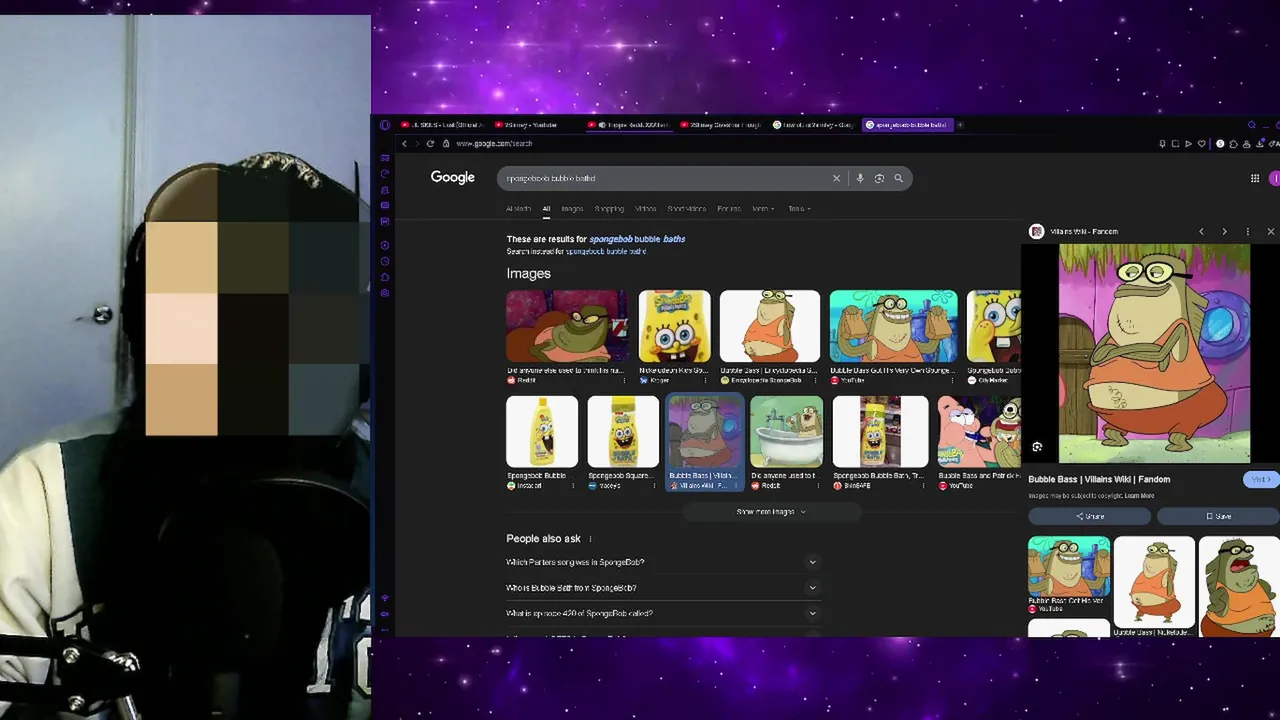
Task: Show the previous image in preview panel
Action: (x=1201, y=231)
